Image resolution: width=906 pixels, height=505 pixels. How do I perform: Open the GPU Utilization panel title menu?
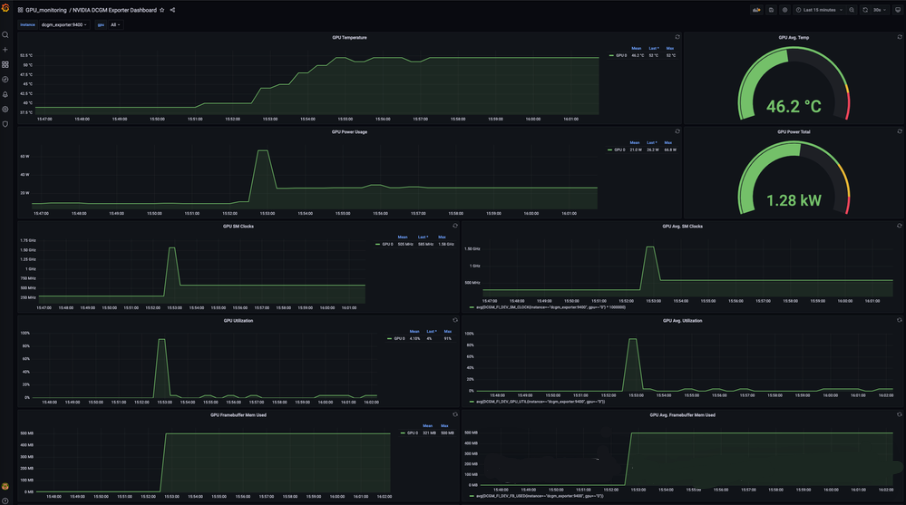pos(238,321)
